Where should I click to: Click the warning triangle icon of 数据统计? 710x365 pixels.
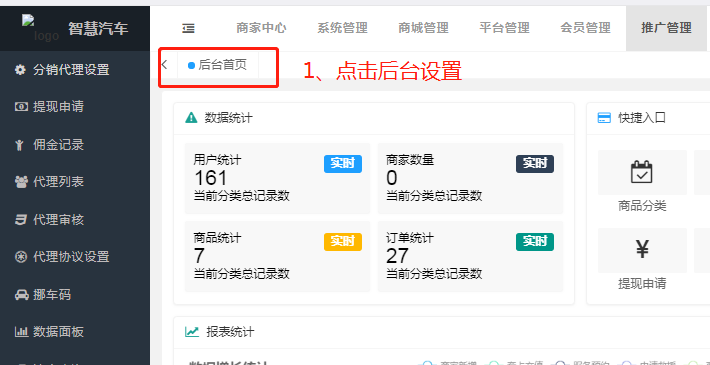click(x=192, y=118)
